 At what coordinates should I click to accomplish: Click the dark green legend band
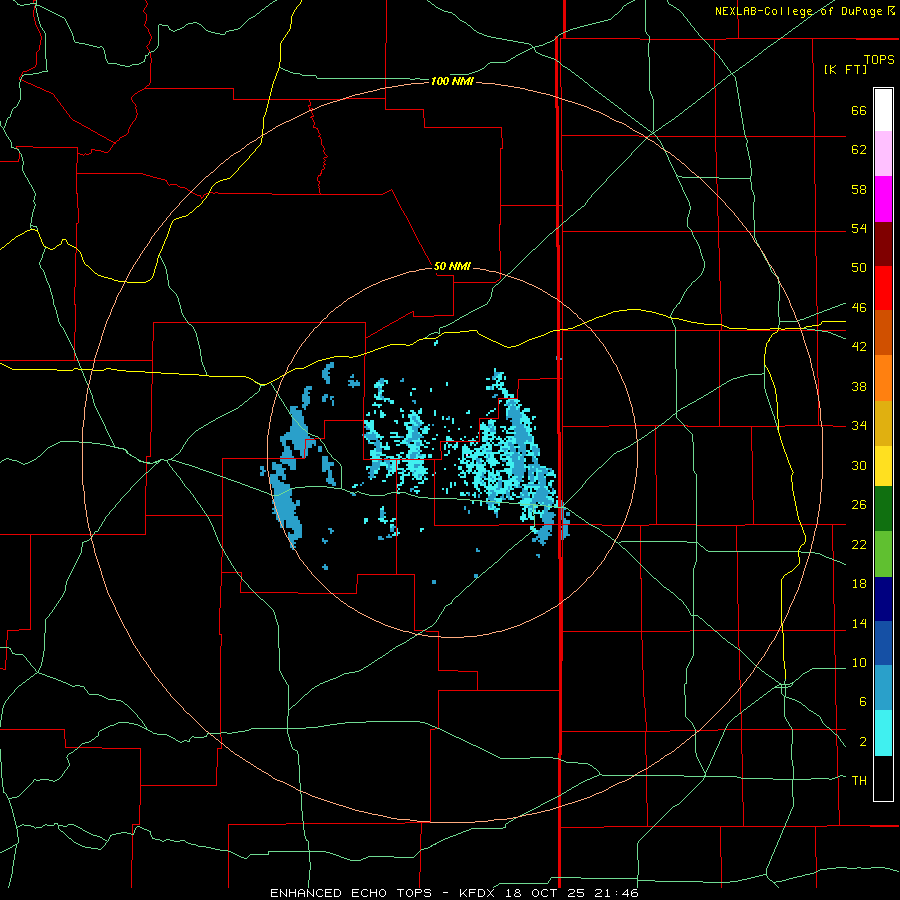click(883, 509)
